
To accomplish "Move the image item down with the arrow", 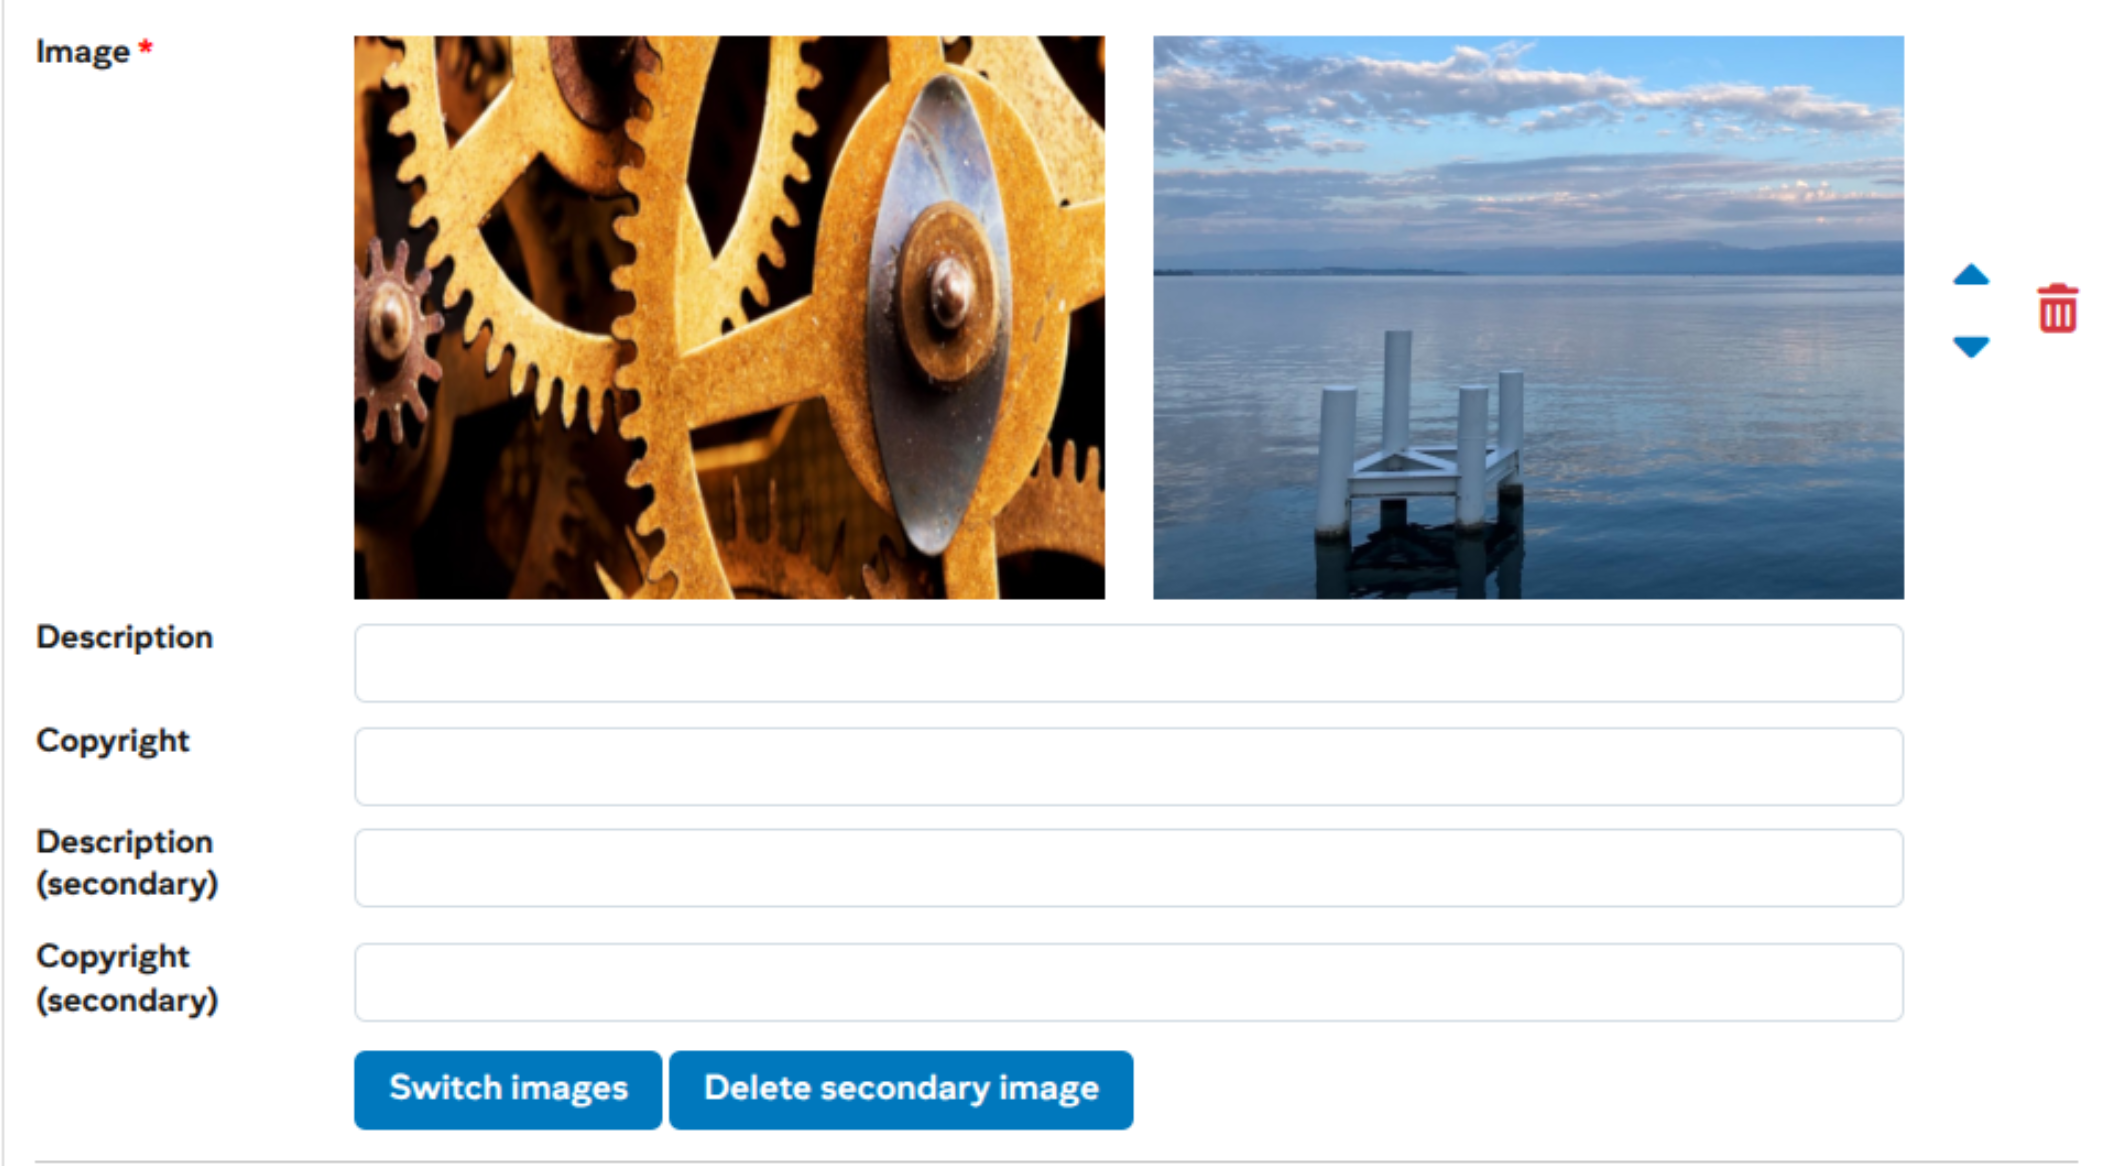I will (1970, 346).
